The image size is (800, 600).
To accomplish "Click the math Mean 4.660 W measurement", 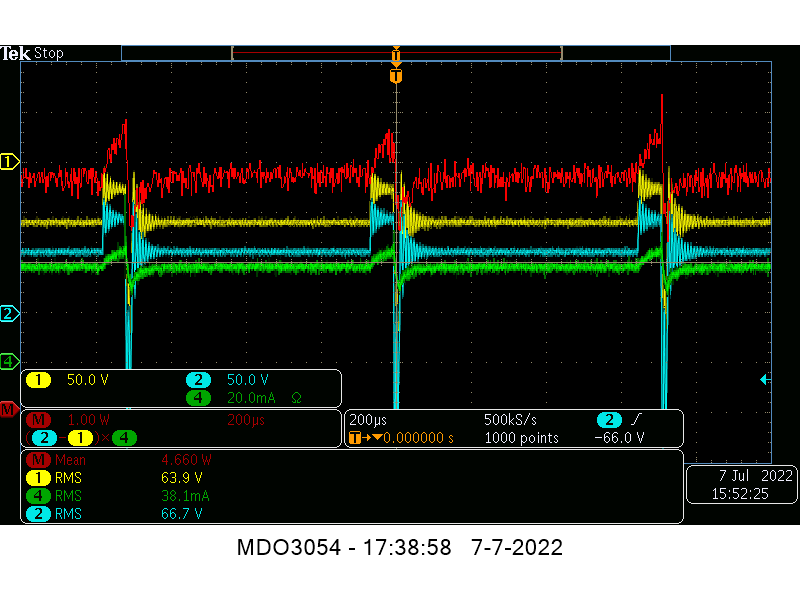I will click(x=187, y=460).
